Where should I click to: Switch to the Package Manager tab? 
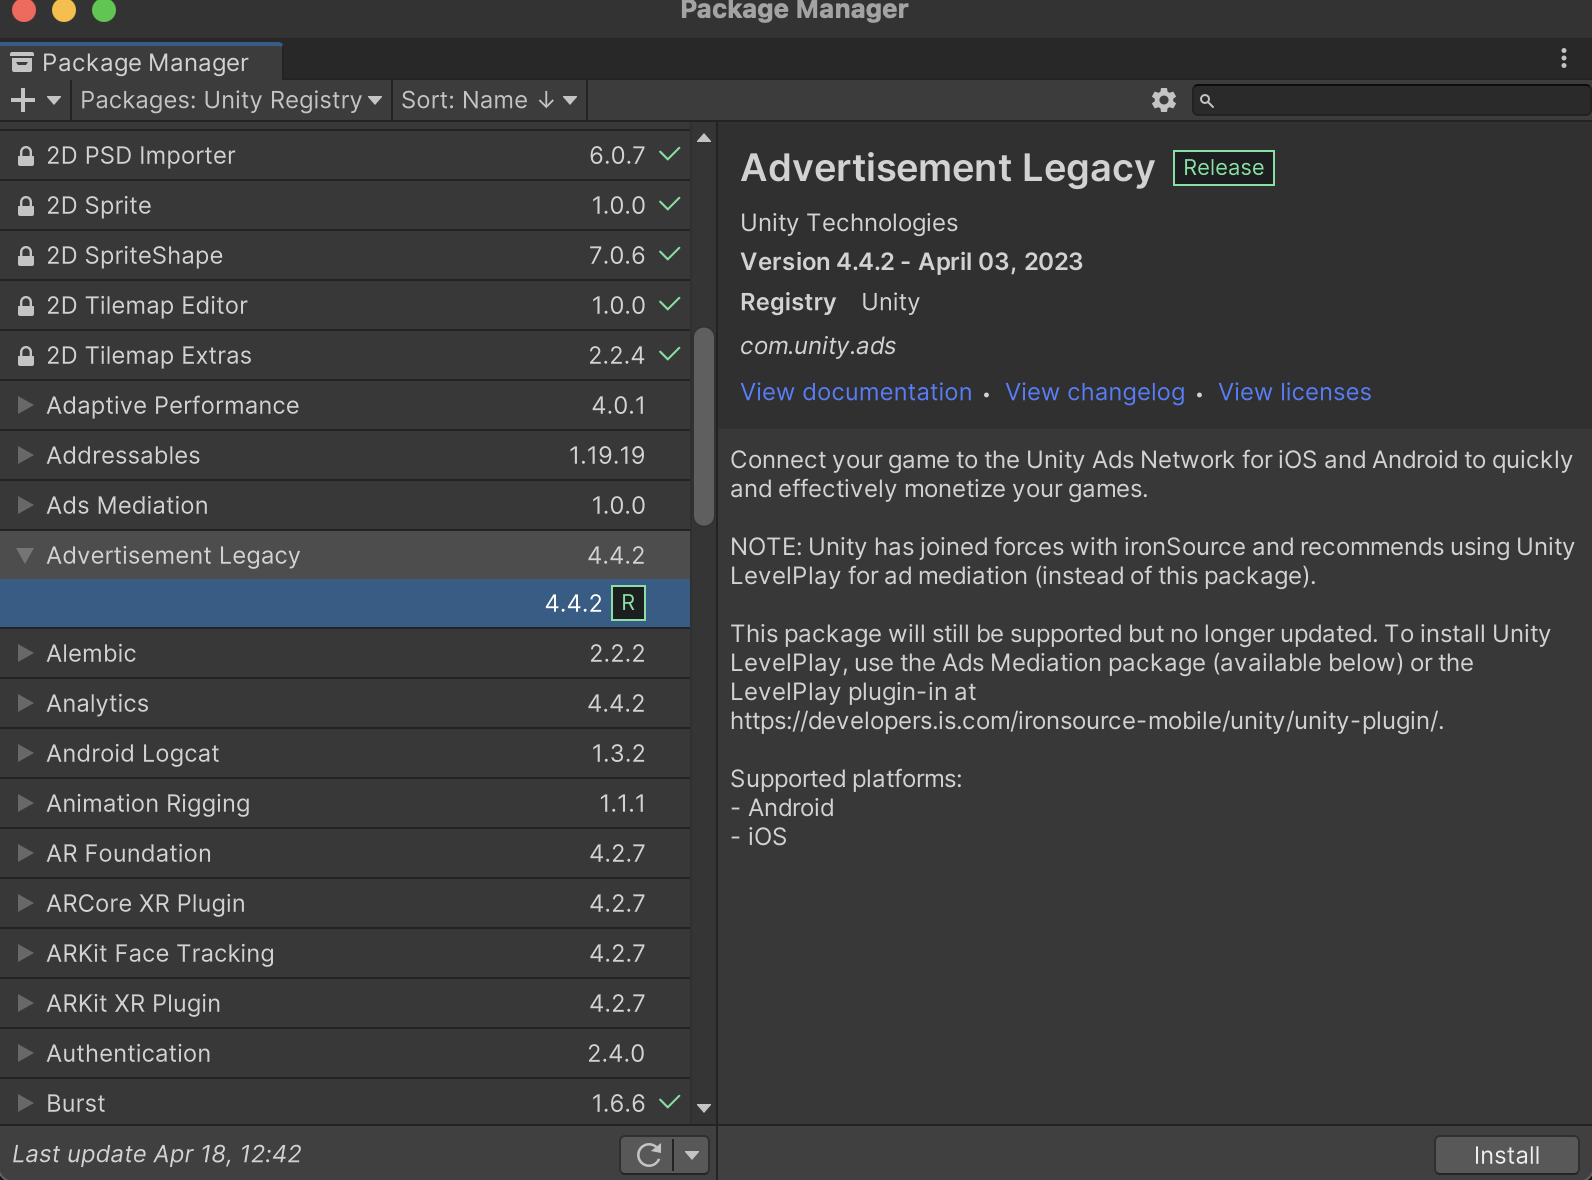[x=141, y=63]
